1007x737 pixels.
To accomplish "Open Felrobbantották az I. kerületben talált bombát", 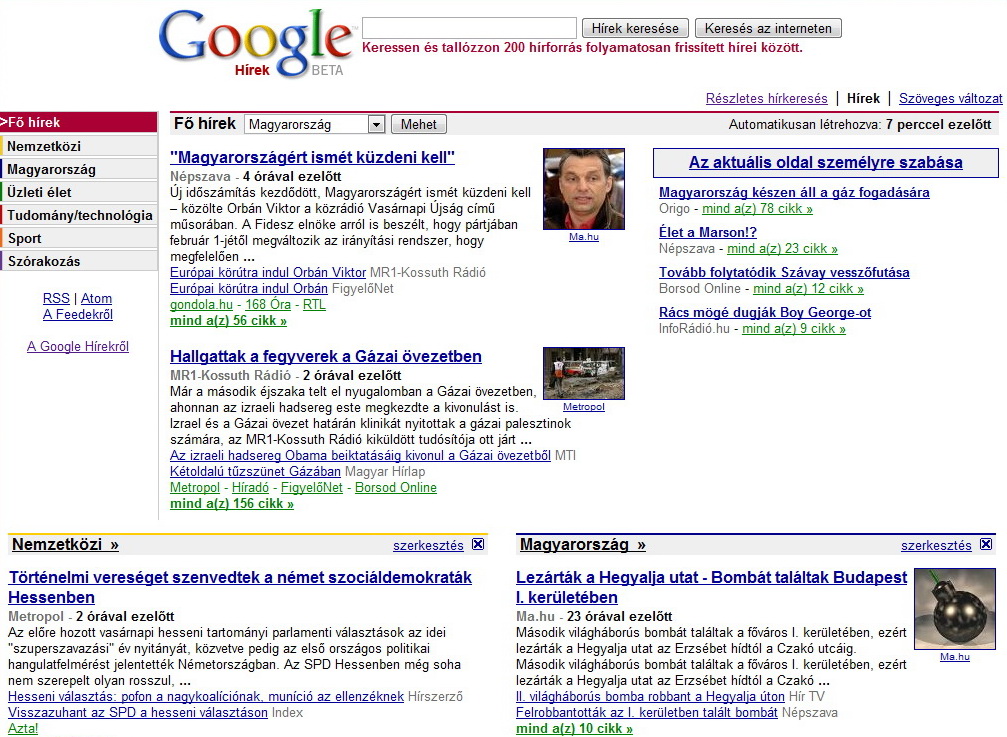I will (x=647, y=713).
